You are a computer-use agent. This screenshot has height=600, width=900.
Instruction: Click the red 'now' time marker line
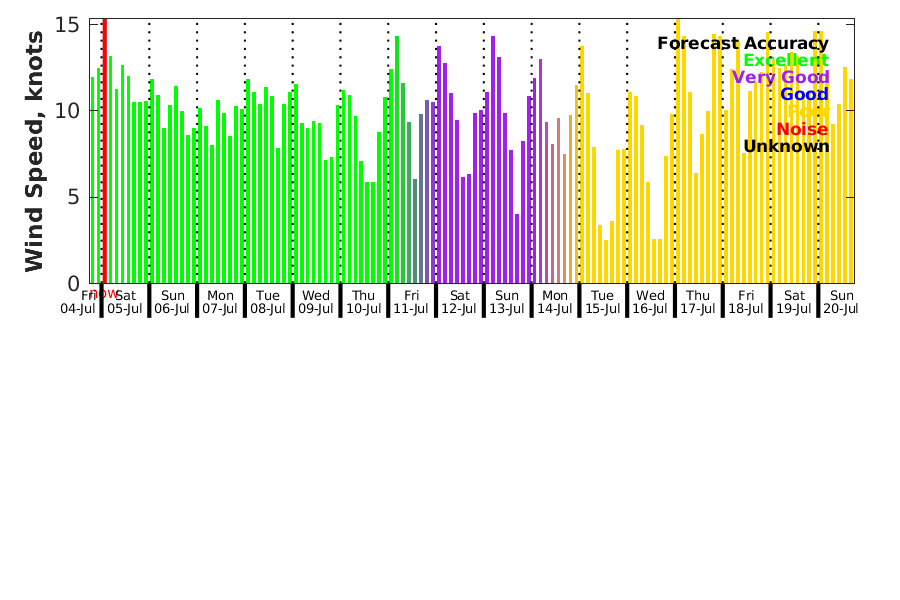click(x=104, y=150)
